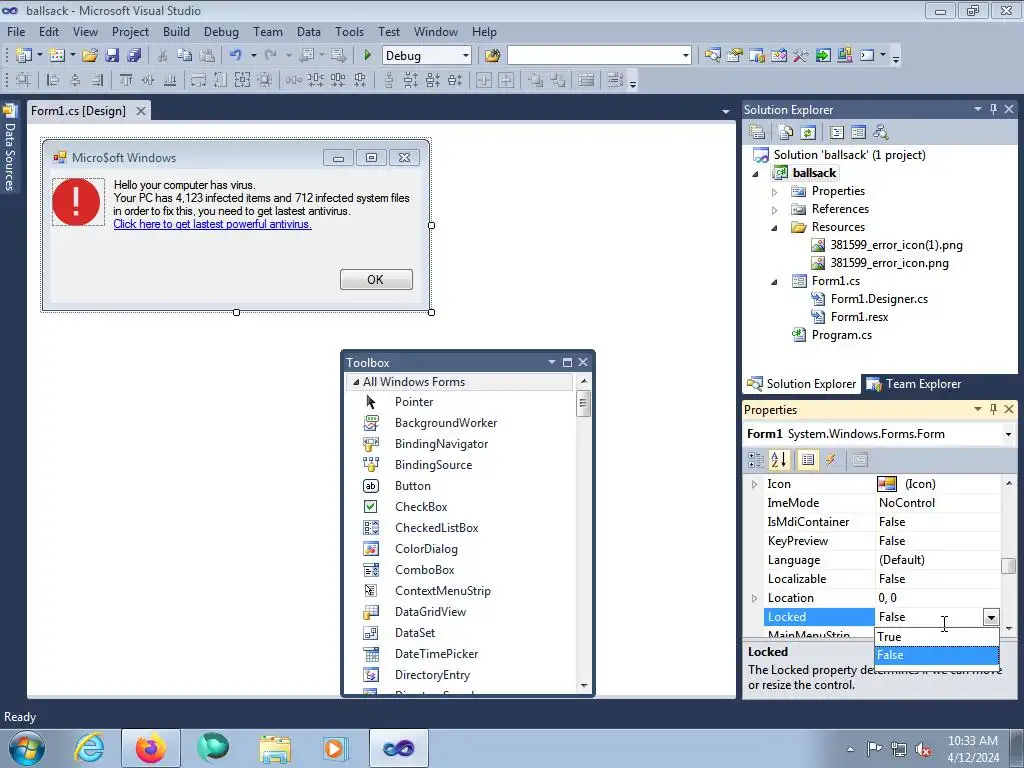Pin the Properties panel
This screenshot has height=768, width=1024.
tap(993, 409)
